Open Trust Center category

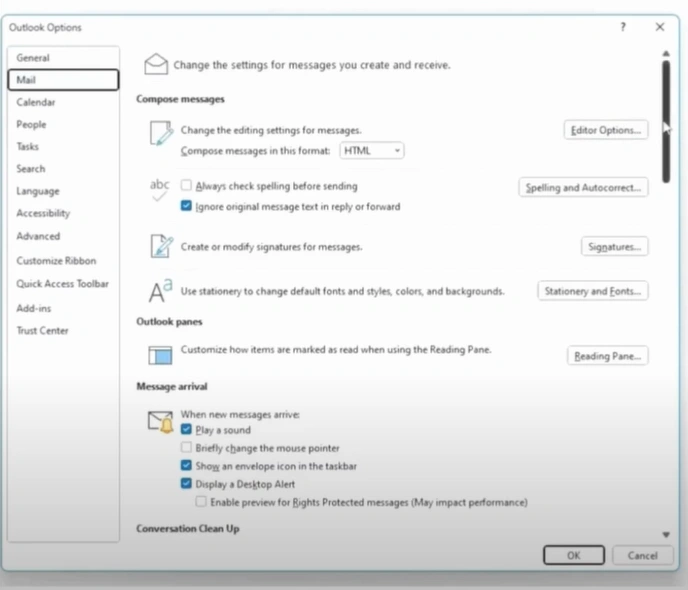[x=63, y=331]
